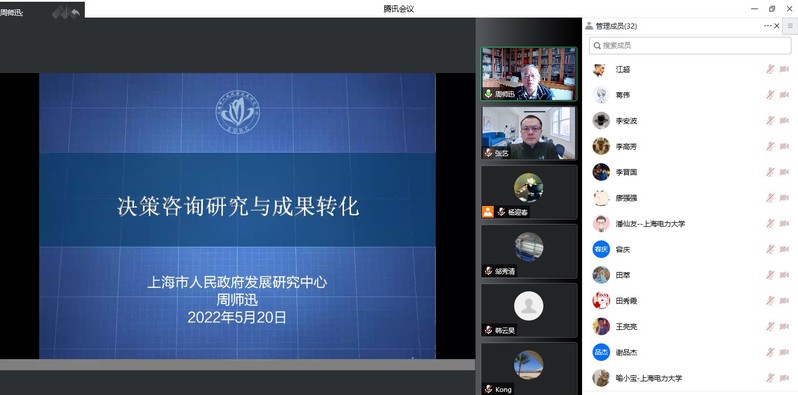Screen dimensions: 798x395
Task: Click microphone icon next to 李晋国
Action: pyautogui.click(x=770, y=172)
